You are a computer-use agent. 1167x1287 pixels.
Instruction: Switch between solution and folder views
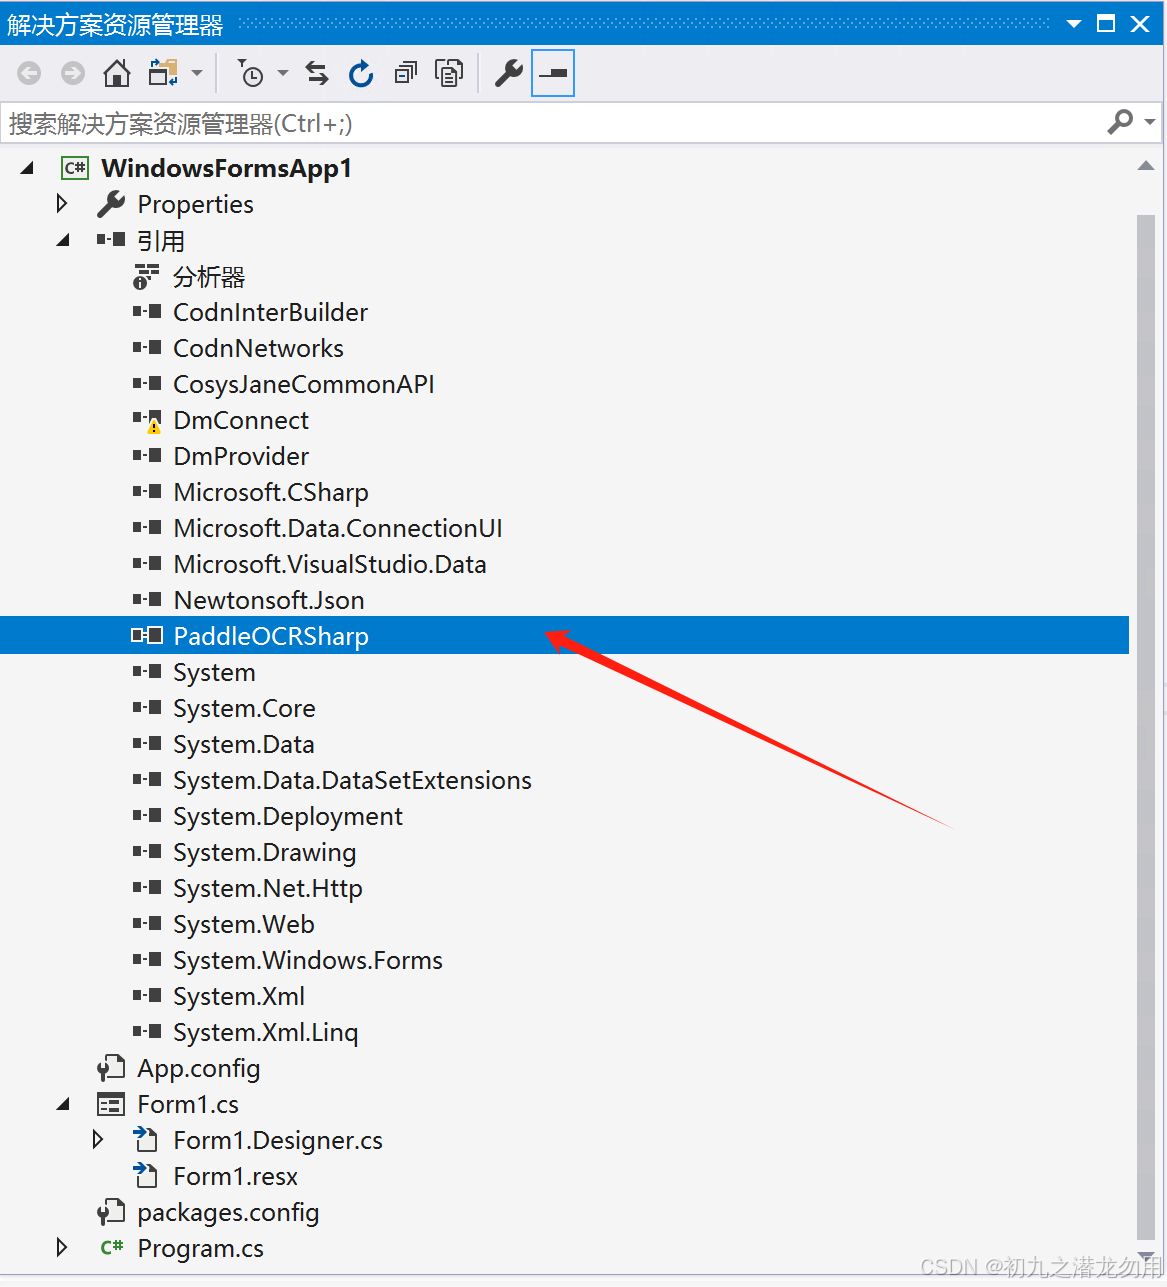pos(163,73)
